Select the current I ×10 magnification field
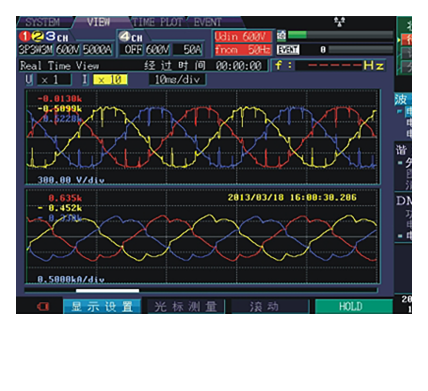The width and height of the screenshot is (428, 391). click(110, 80)
